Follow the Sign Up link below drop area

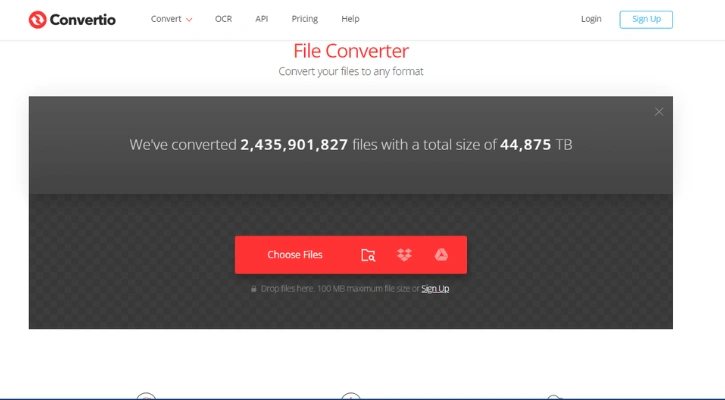click(x=435, y=289)
